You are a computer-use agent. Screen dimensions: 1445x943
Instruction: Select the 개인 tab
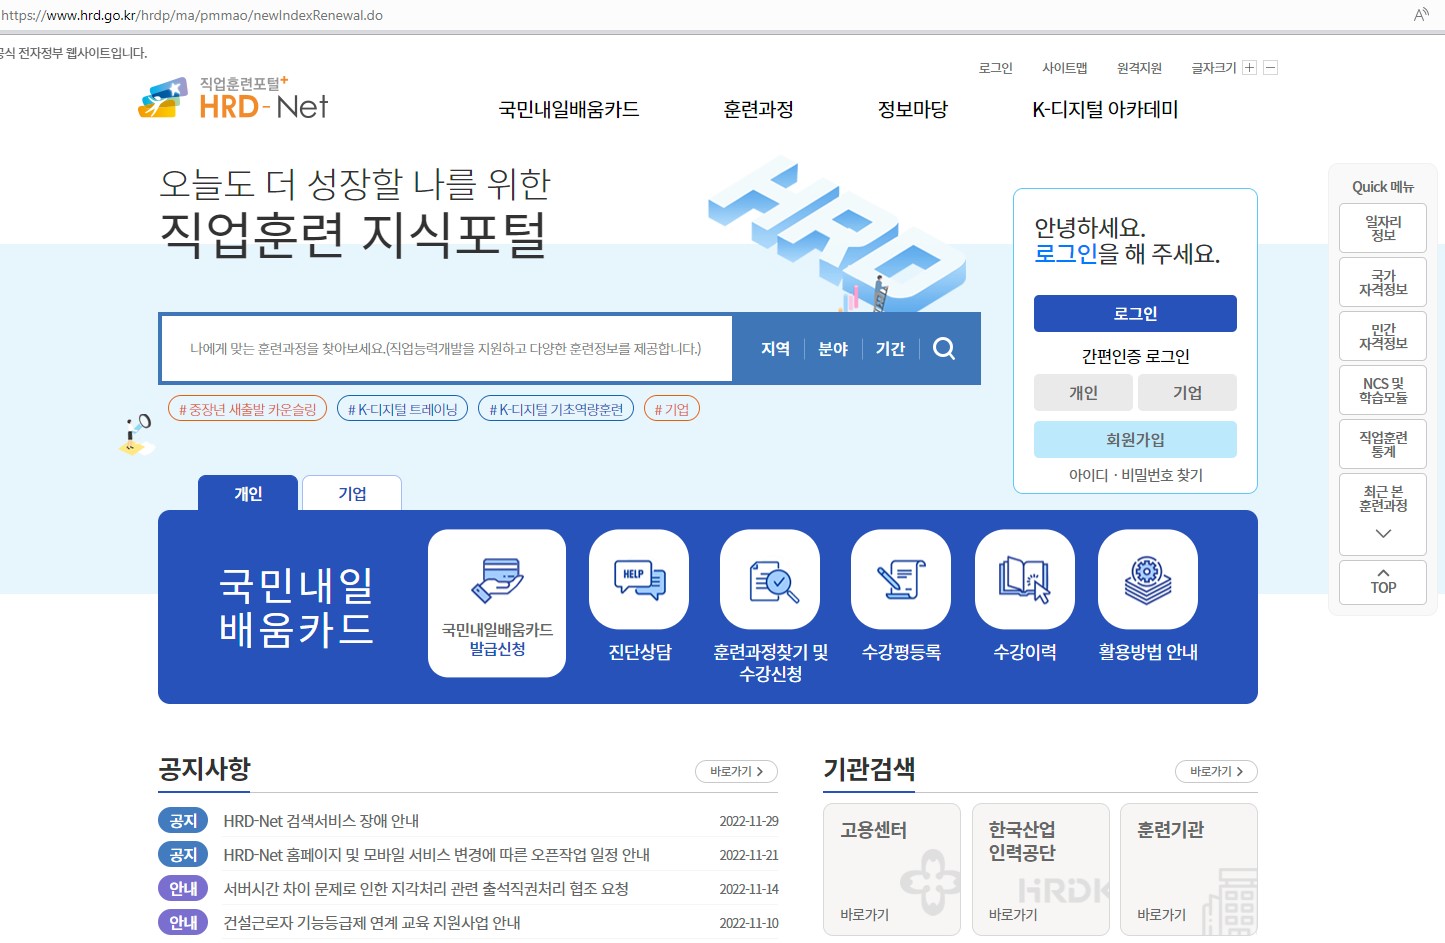point(248,493)
